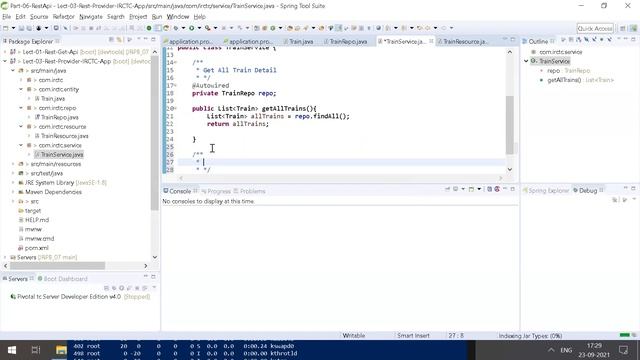Open the File menu

coord(7,17)
